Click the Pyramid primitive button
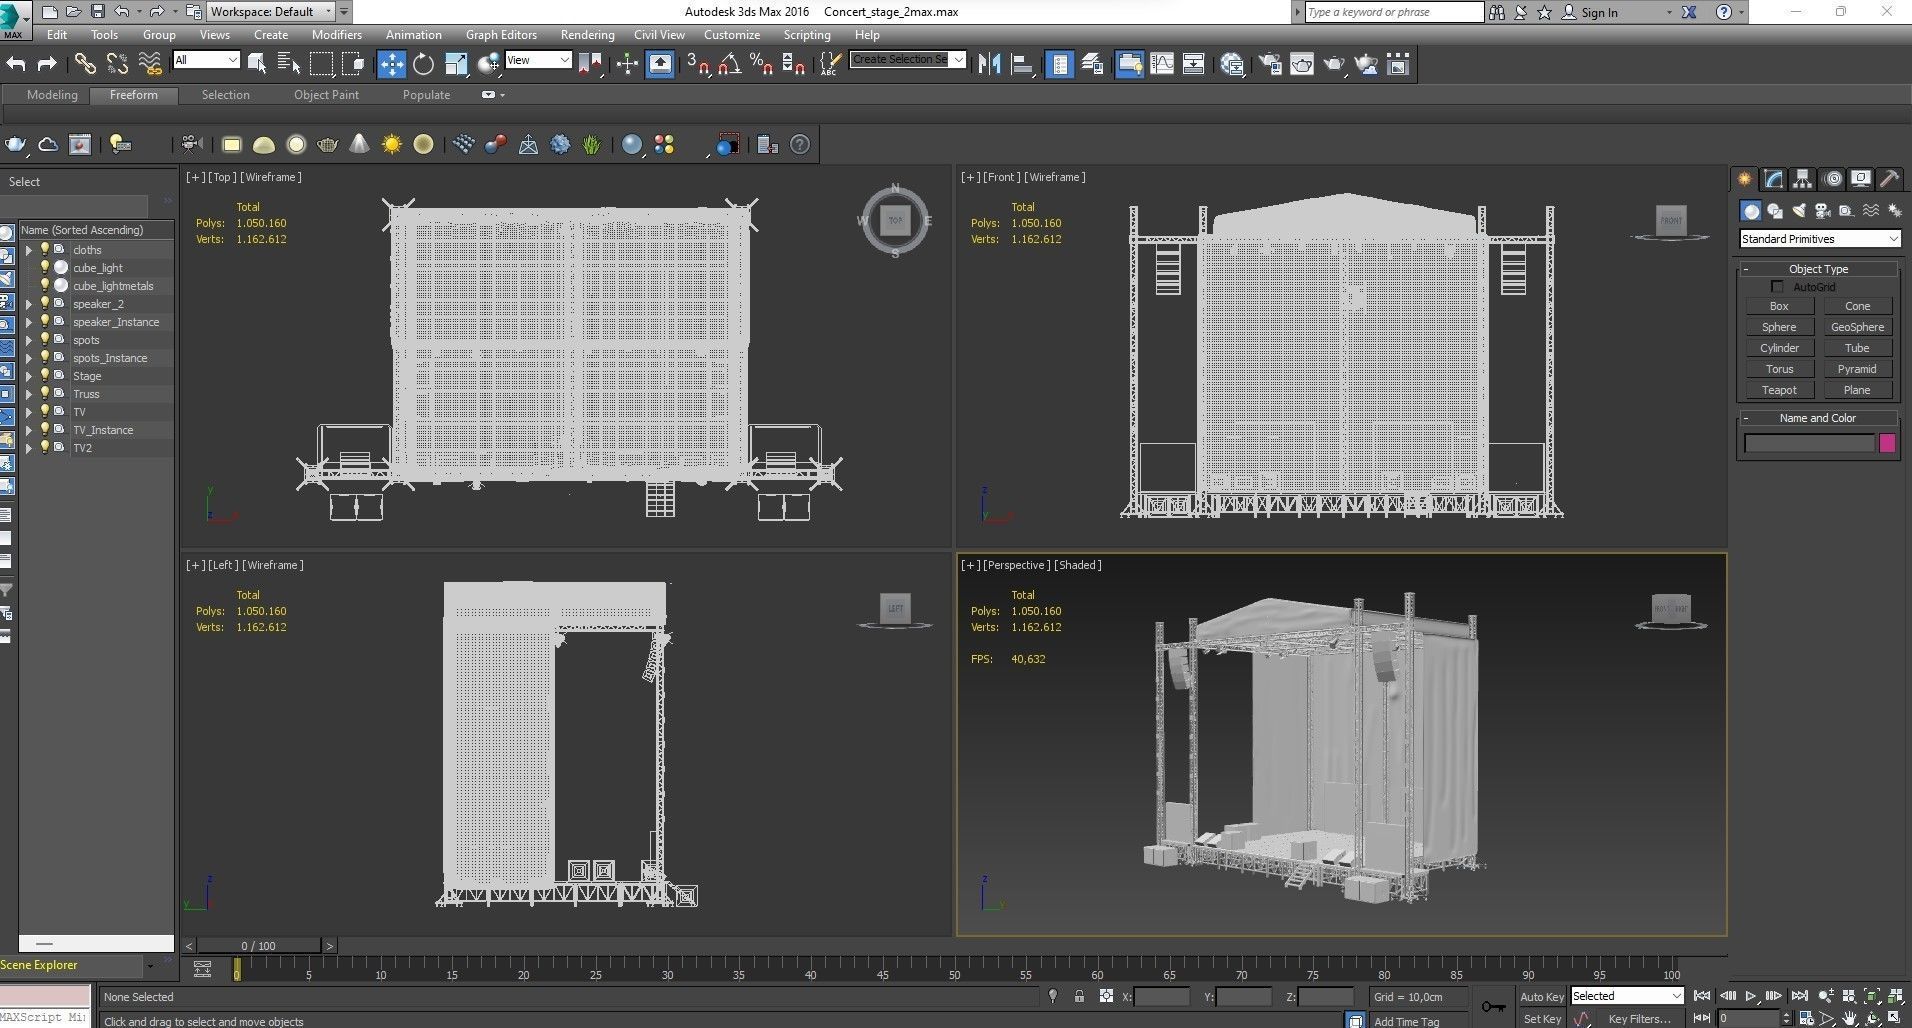 click(1857, 369)
